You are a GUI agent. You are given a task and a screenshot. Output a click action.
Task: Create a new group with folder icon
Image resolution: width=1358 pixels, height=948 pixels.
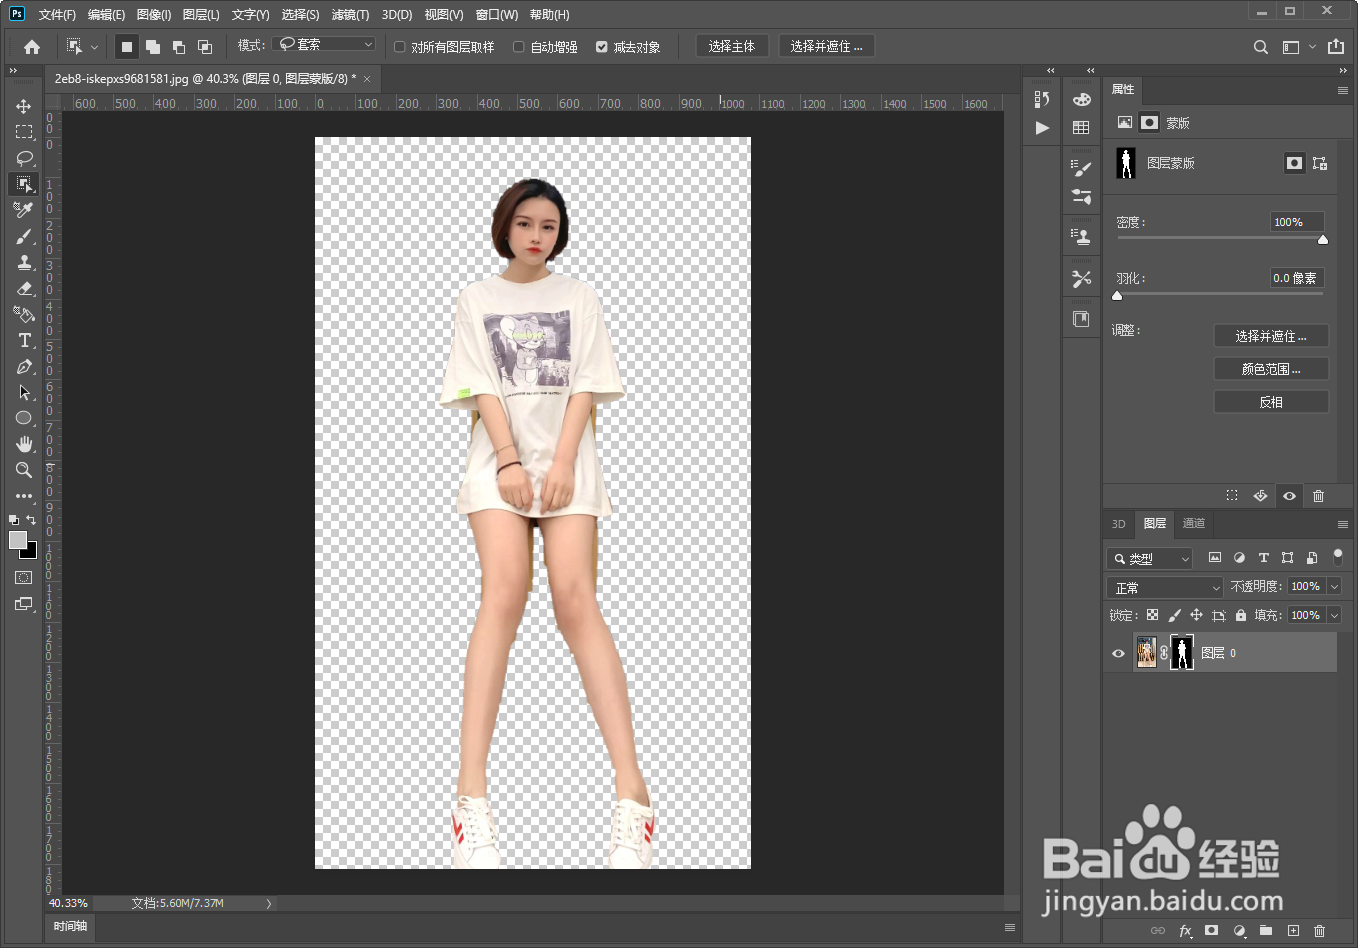1266,931
